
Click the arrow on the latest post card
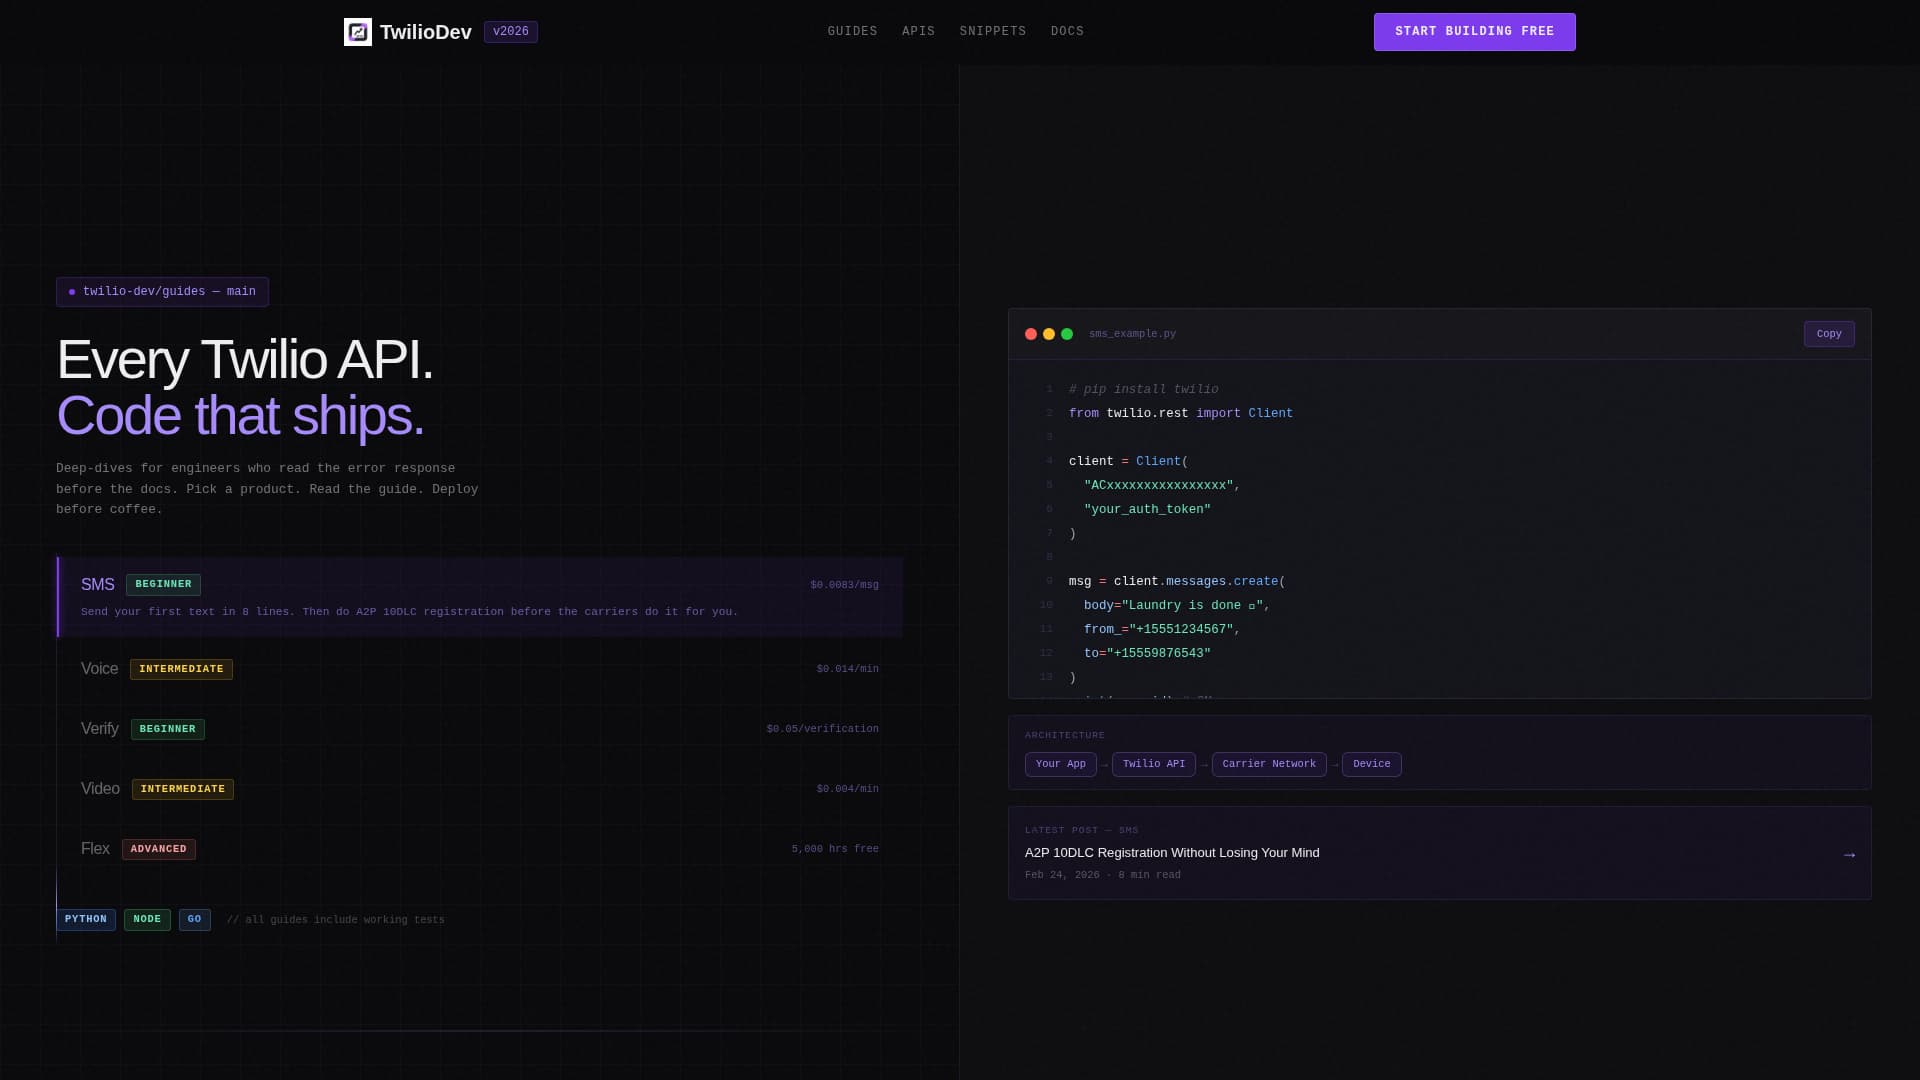pos(1849,855)
